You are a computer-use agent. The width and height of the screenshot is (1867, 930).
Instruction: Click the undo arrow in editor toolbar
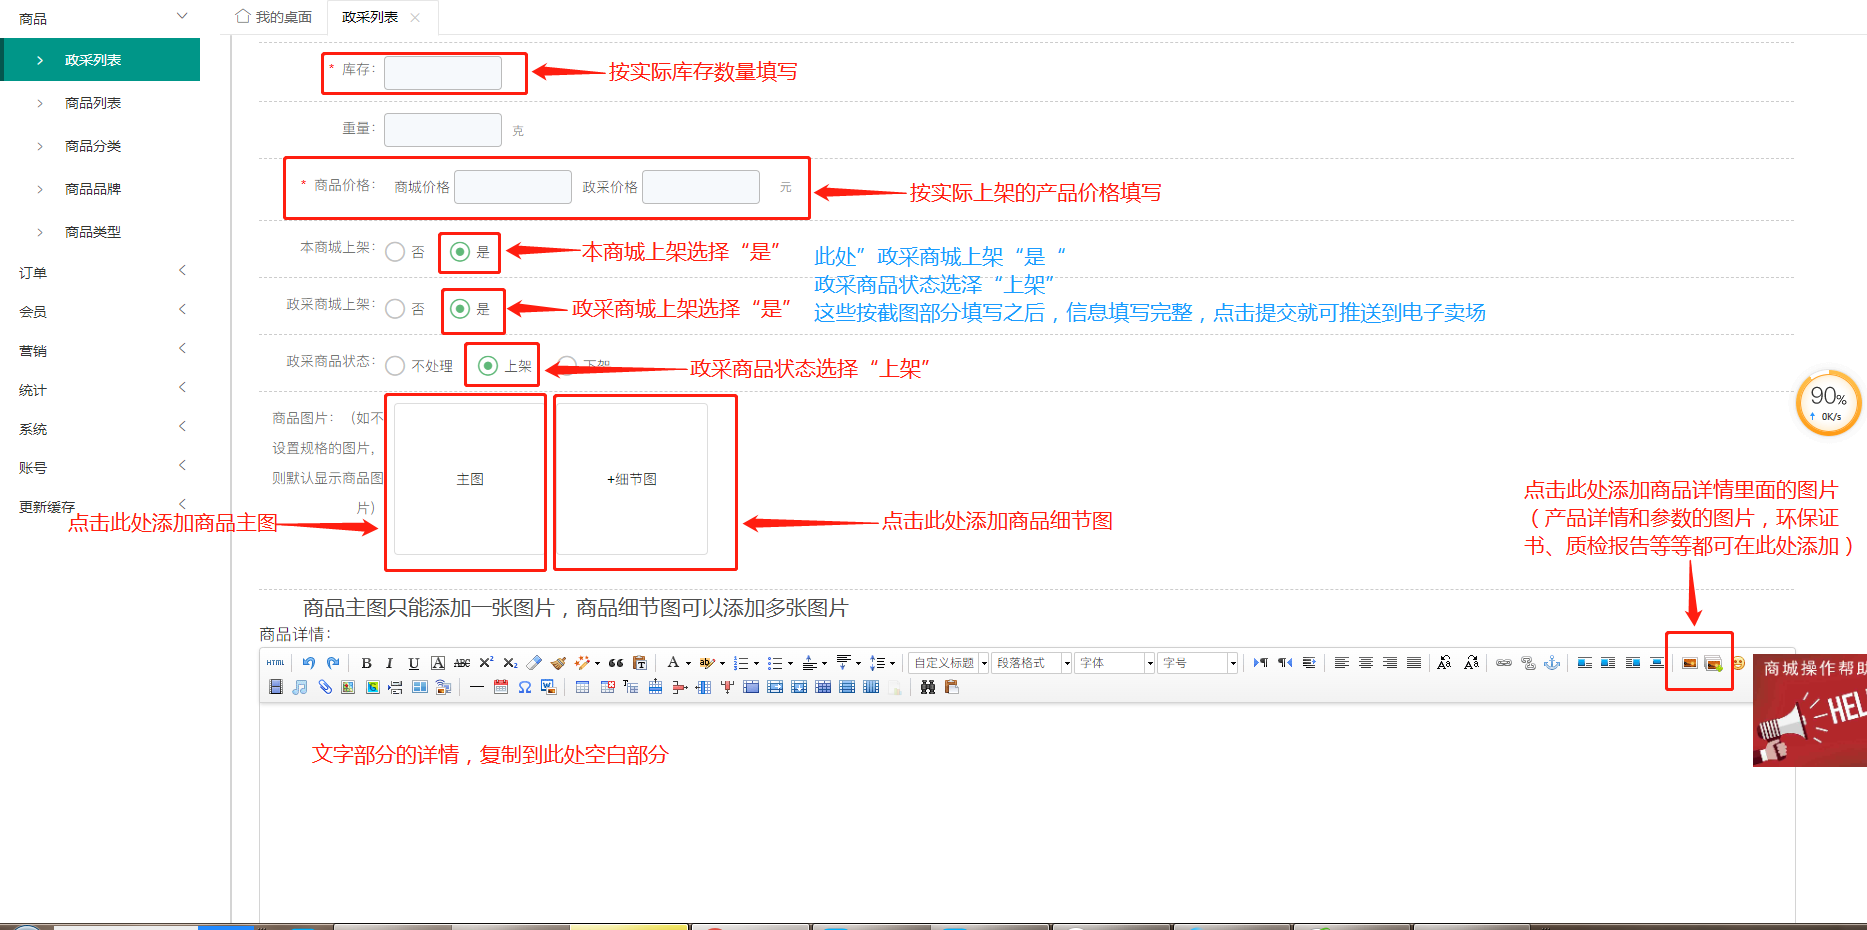309,663
